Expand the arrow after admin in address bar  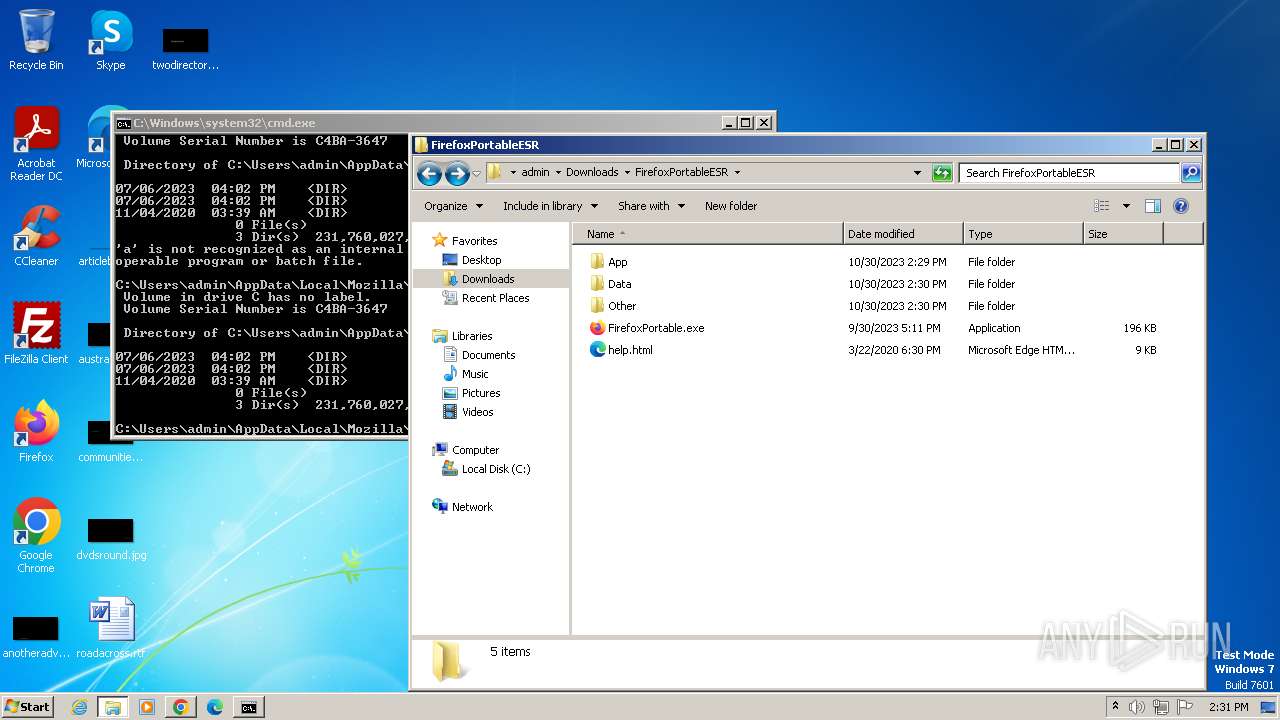(558, 172)
